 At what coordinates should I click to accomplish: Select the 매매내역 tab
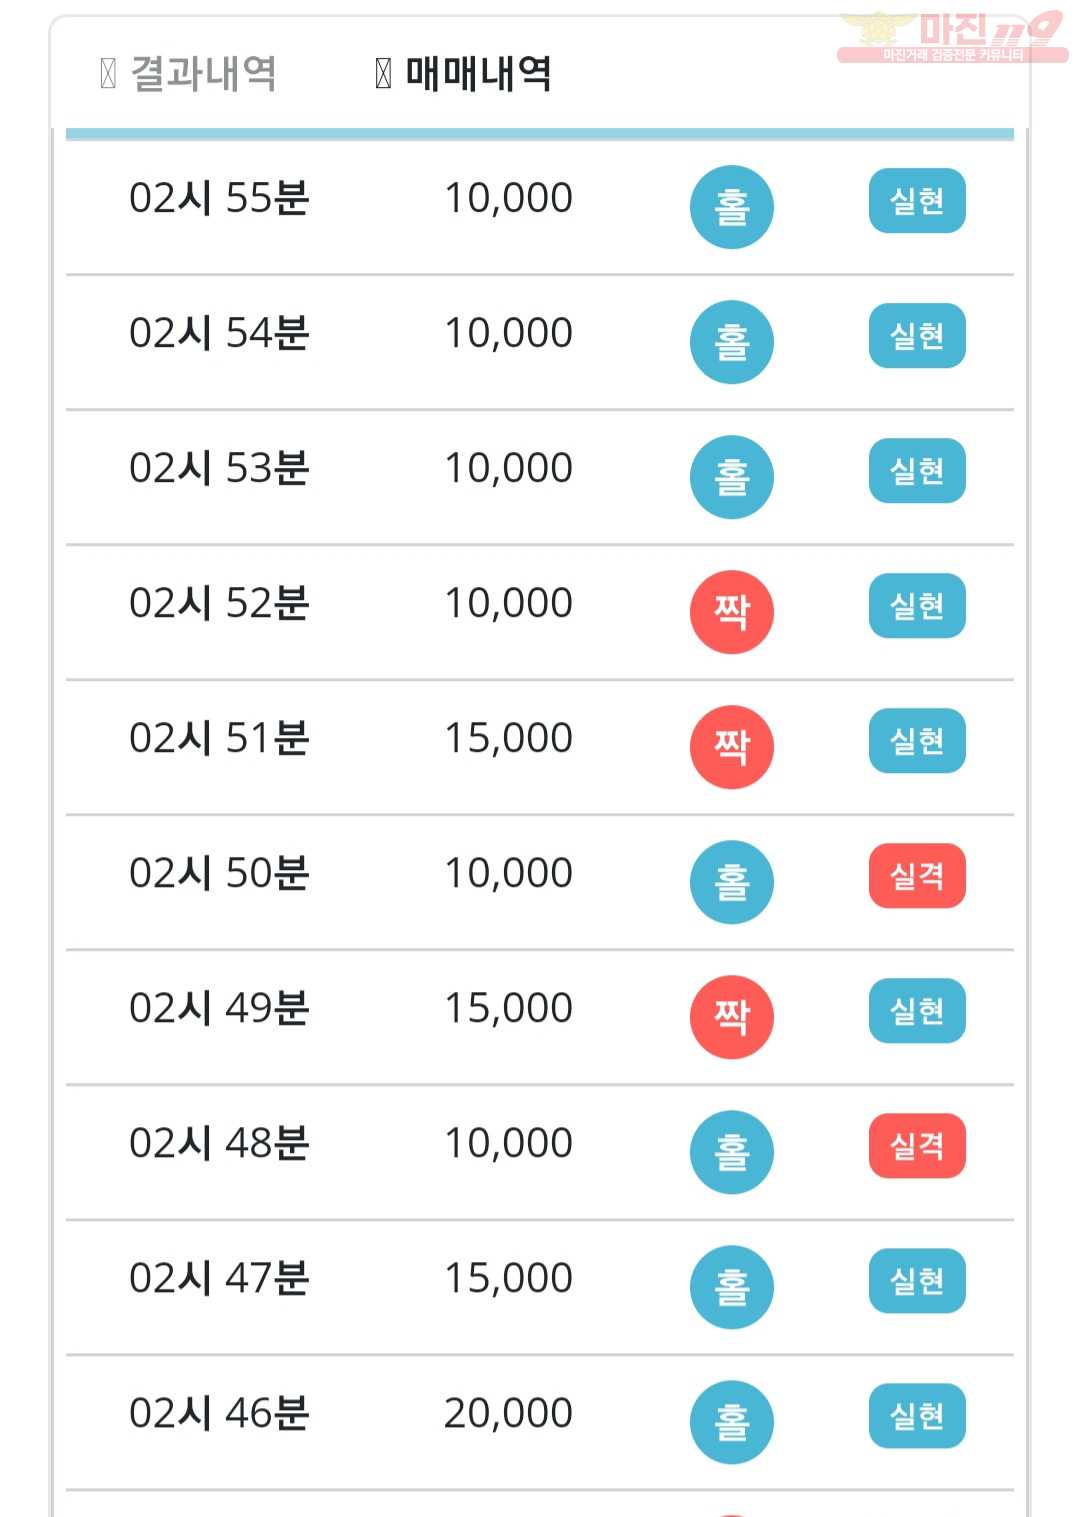[463, 73]
